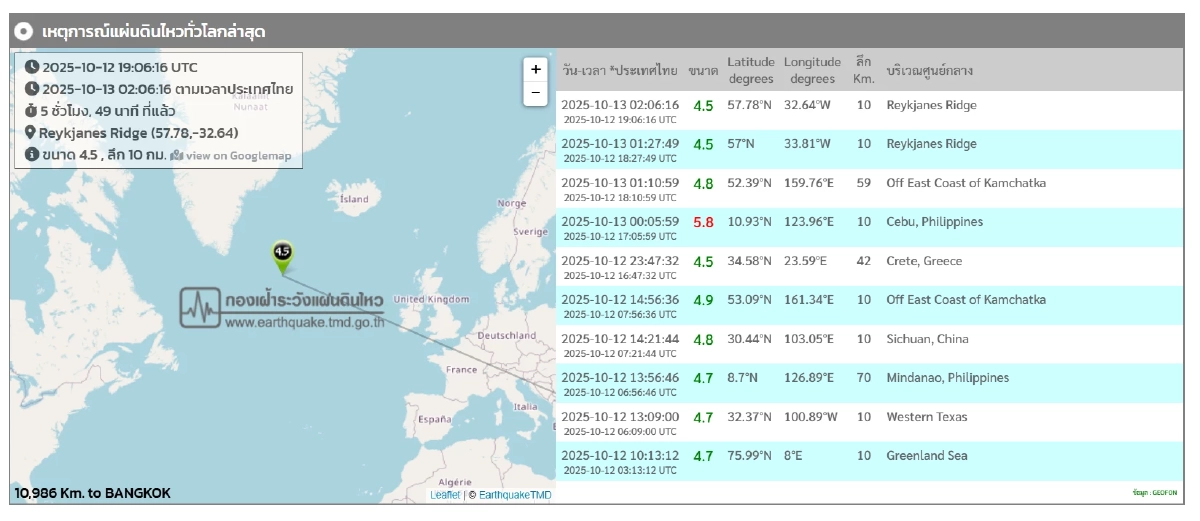Image resolution: width=1200 pixels, height=521 pixels.
Task: Open the view on Googlemap link
Action: pos(232,155)
